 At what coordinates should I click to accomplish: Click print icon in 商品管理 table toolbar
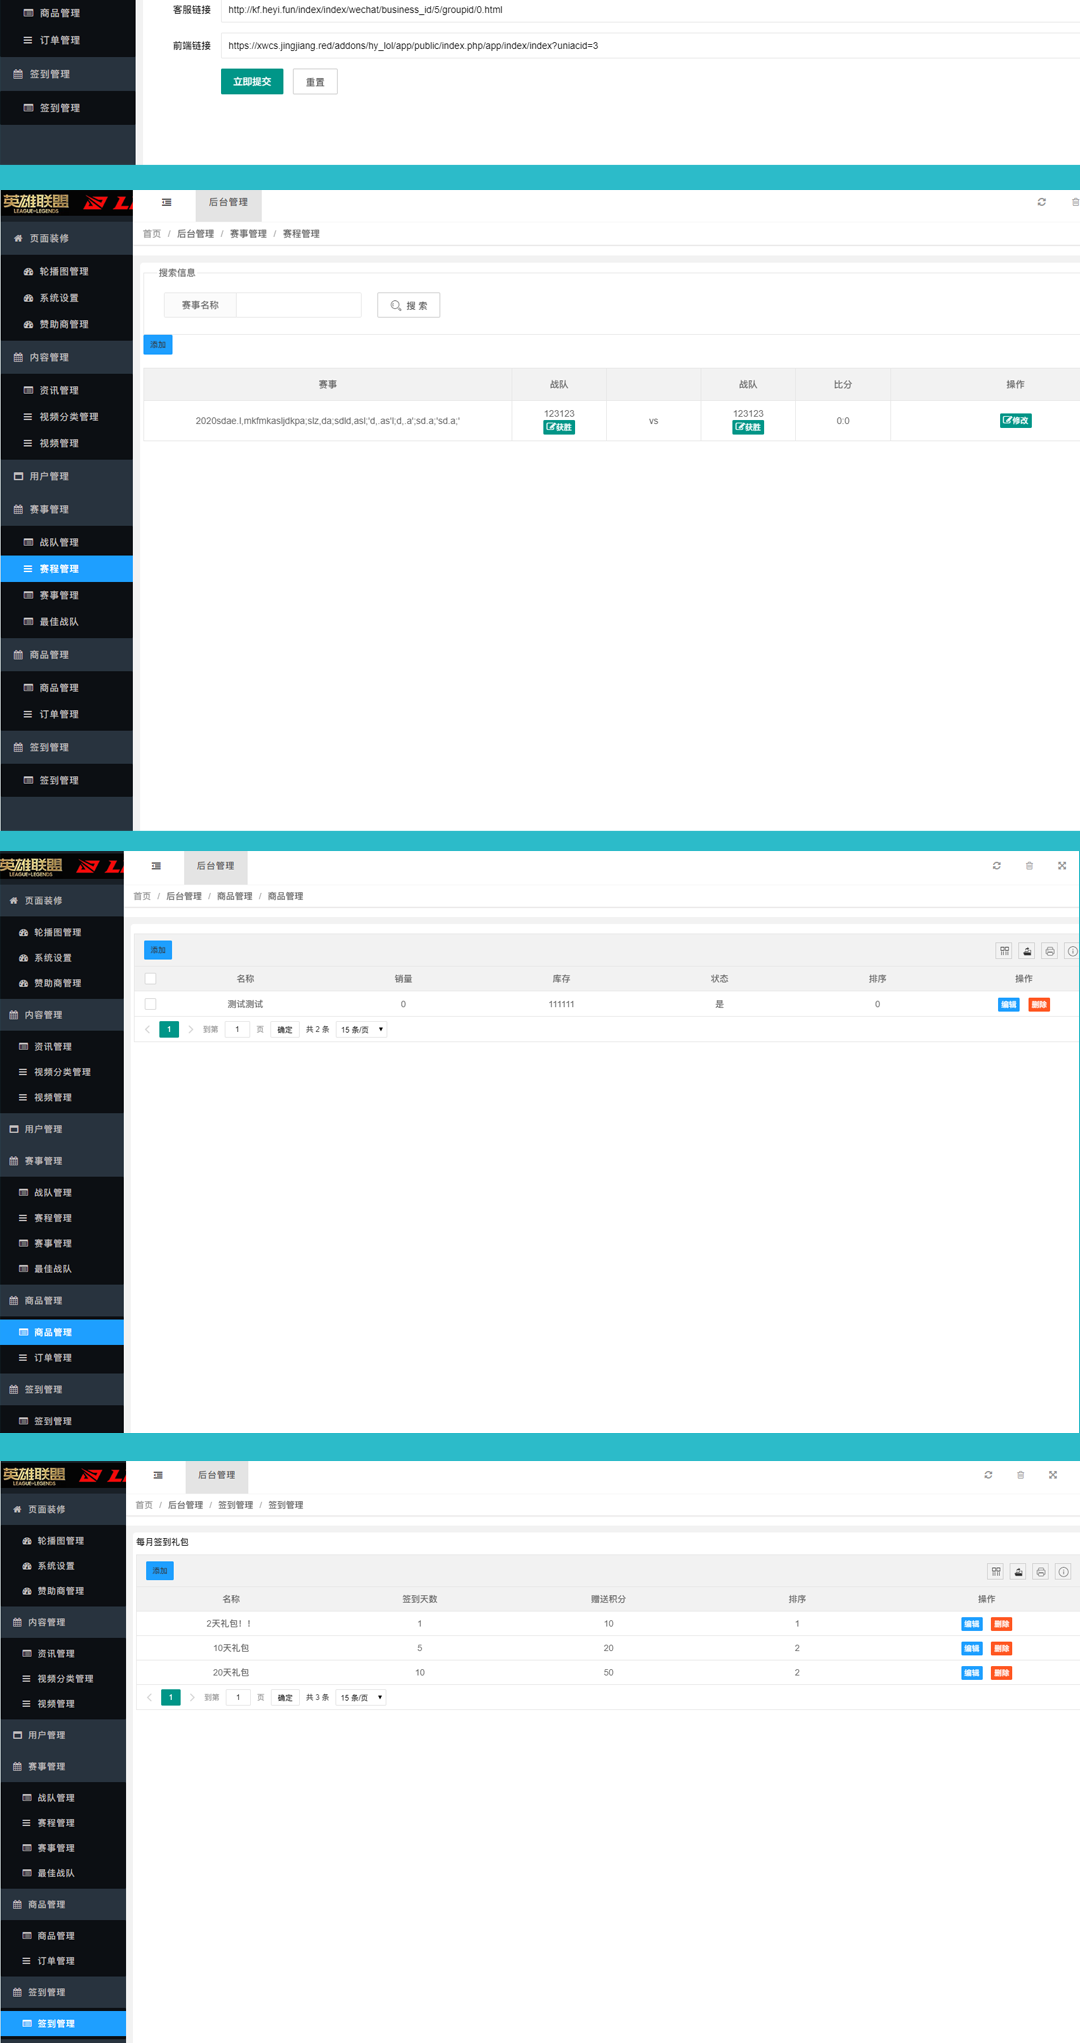click(1050, 951)
